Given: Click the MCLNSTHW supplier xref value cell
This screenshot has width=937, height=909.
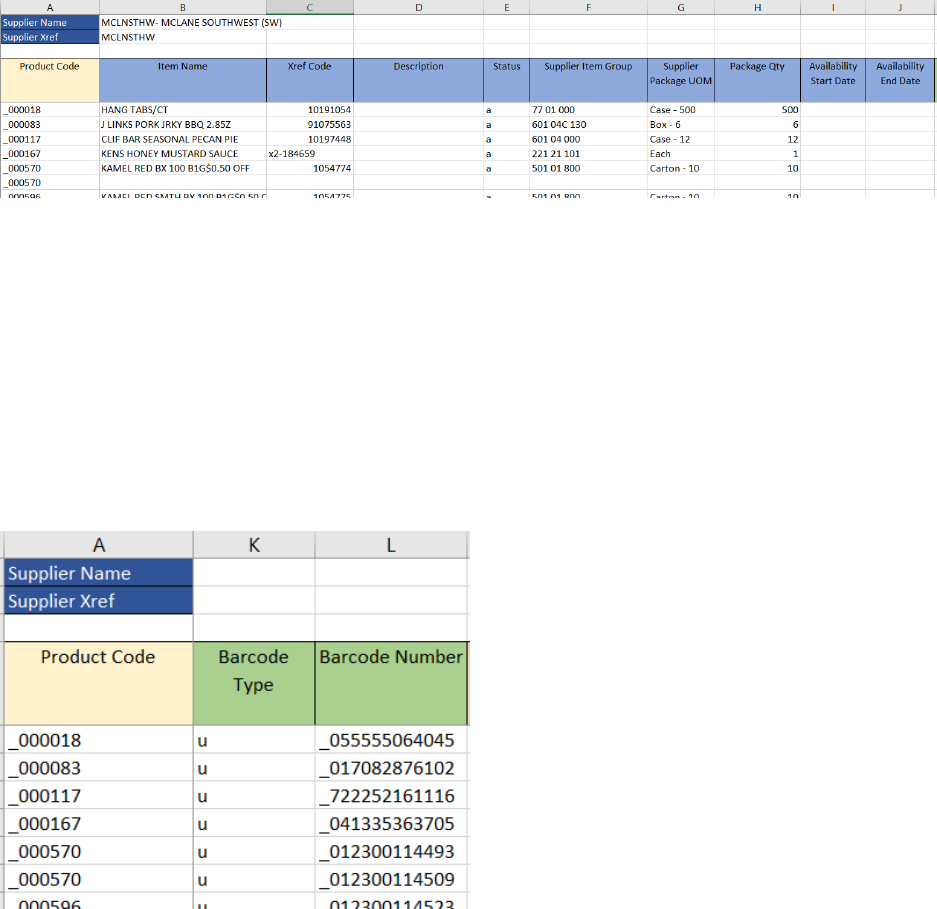Looking at the screenshot, I should point(183,37).
